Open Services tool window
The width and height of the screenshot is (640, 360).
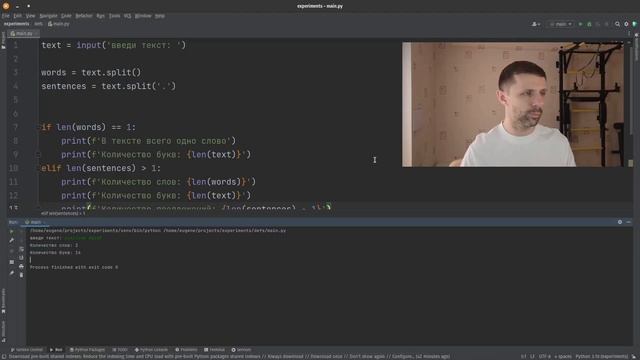pyautogui.click(x=241, y=350)
